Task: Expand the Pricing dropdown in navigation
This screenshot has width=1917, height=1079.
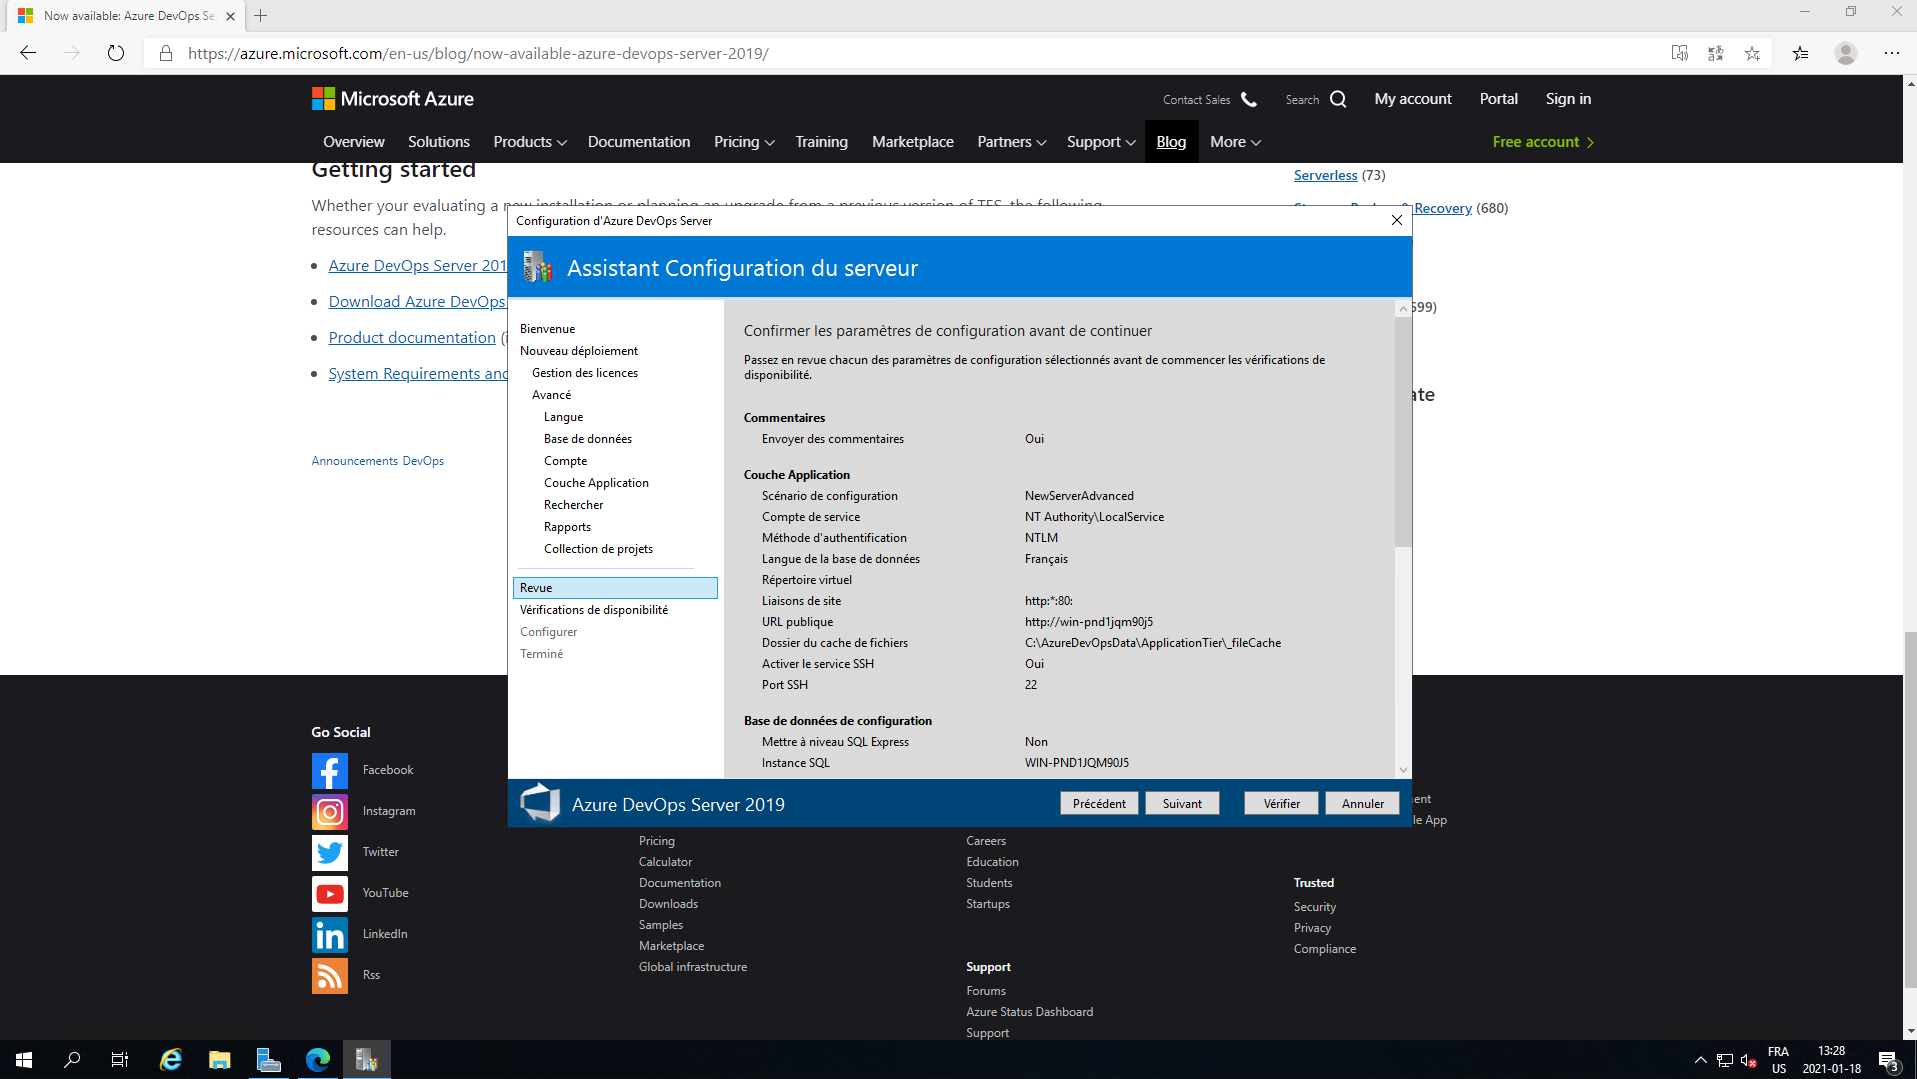Action: [x=743, y=142]
